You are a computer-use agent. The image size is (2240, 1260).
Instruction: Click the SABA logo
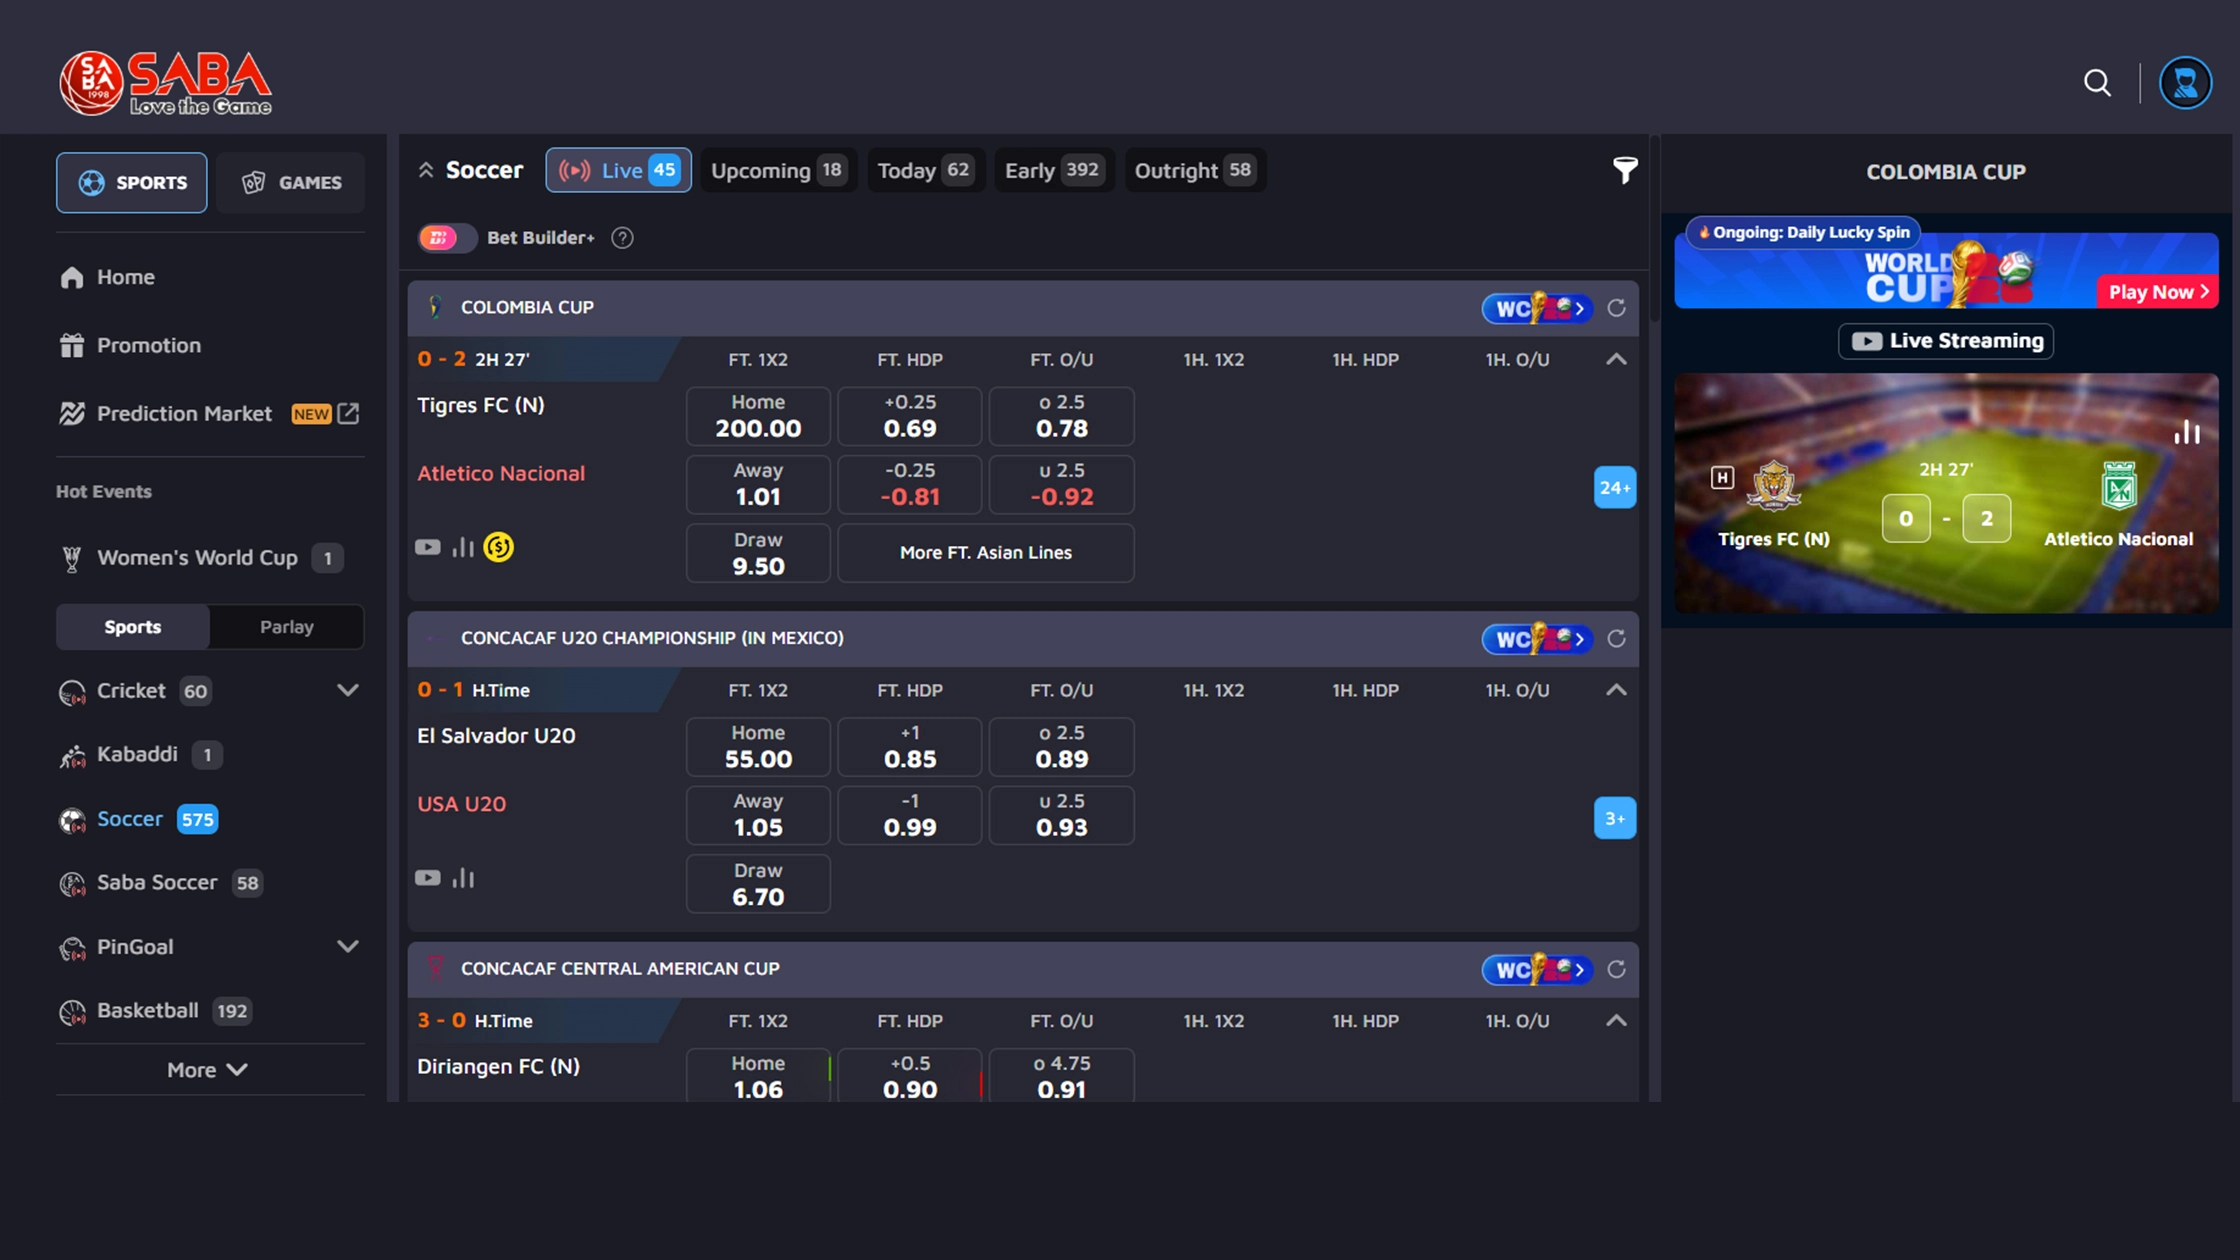click(165, 83)
